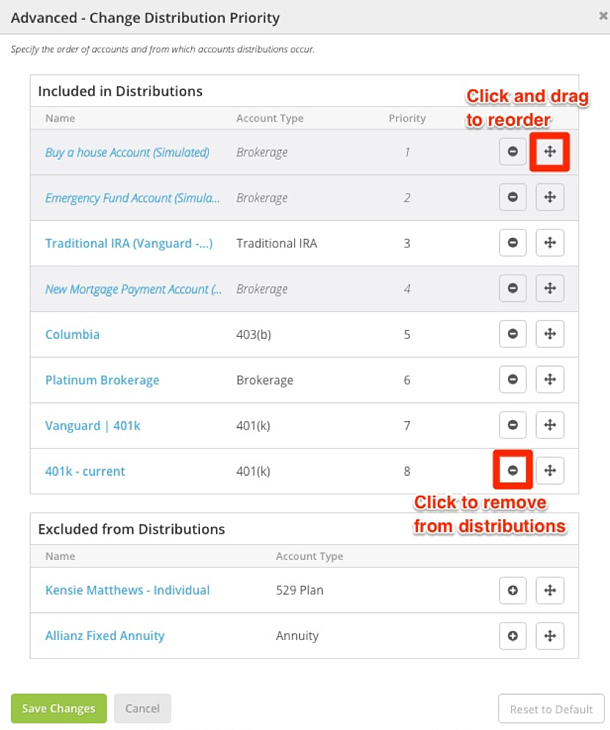Open Platinum Brokerage account link
Image resolution: width=610 pixels, height=730 pixels.
(x=102, y=380)
